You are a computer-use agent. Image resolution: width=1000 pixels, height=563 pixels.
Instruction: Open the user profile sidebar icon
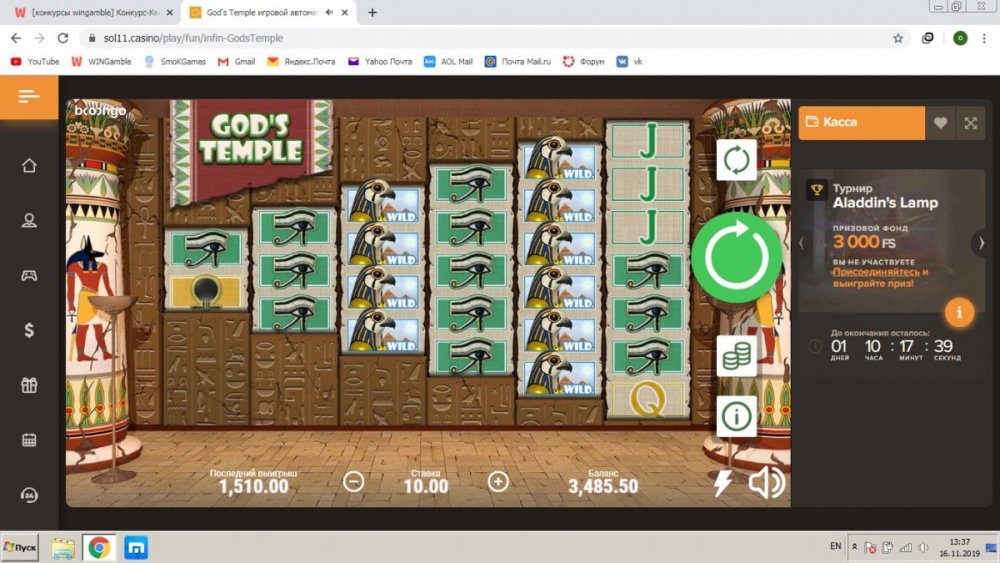29,220
